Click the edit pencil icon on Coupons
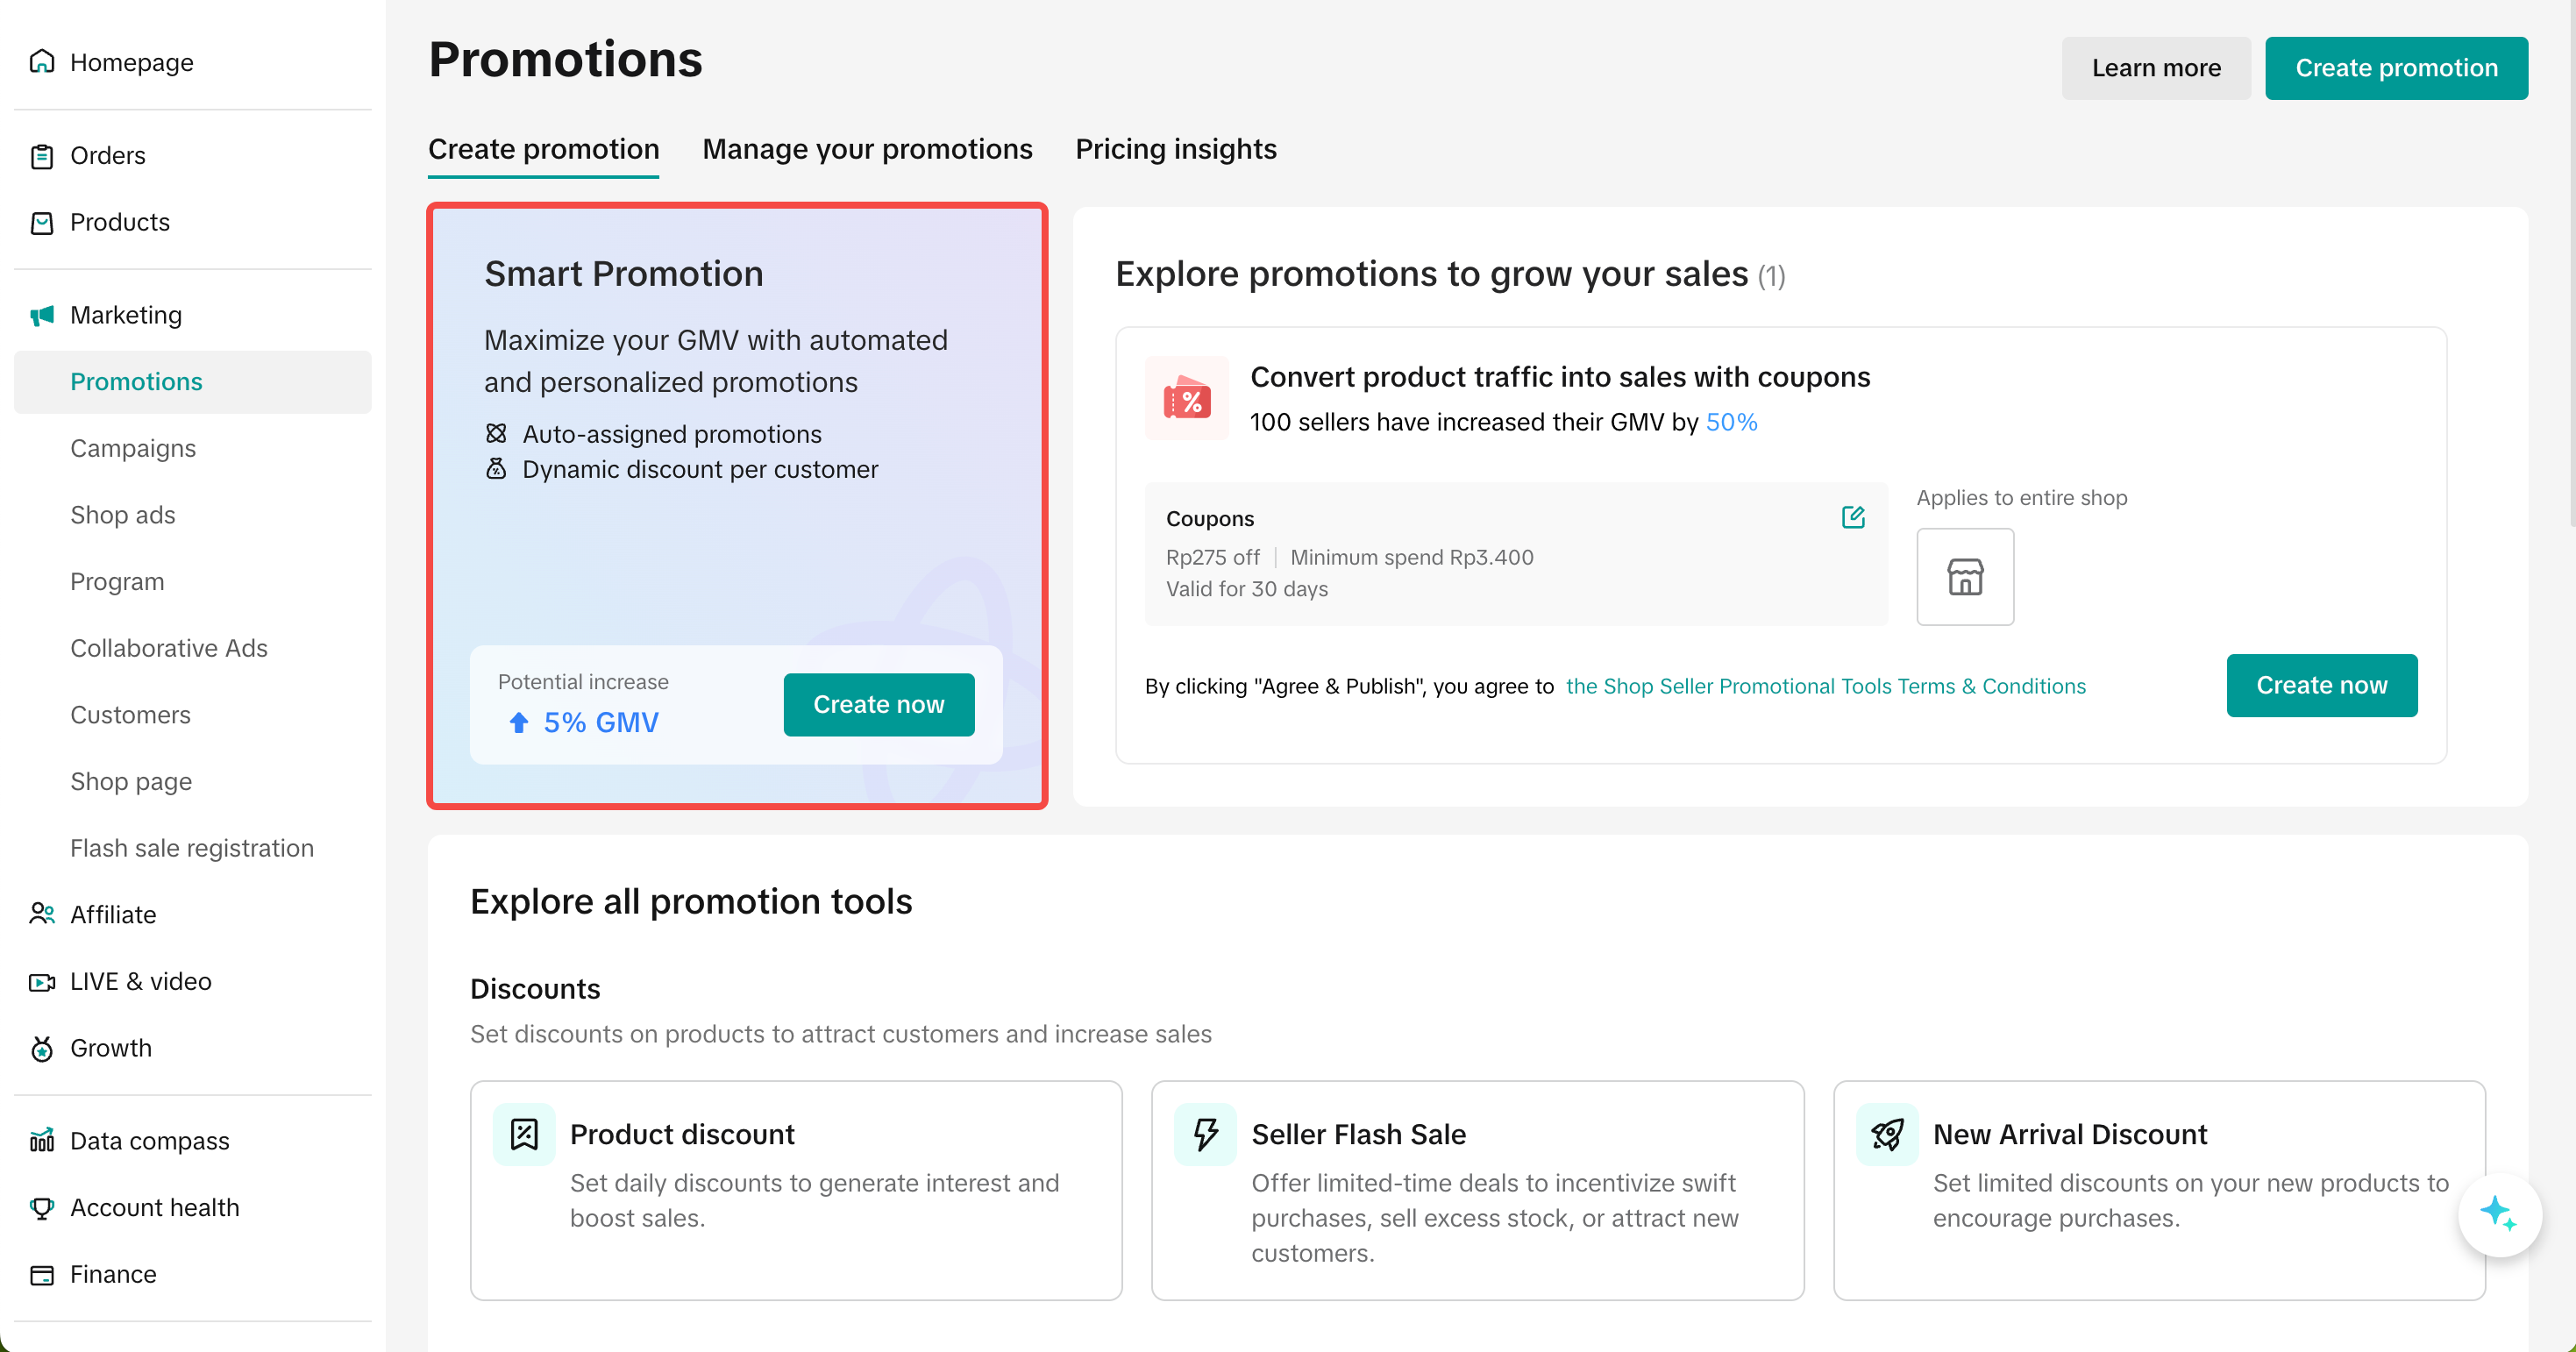2576x1352 pixels. [1853, 517]
